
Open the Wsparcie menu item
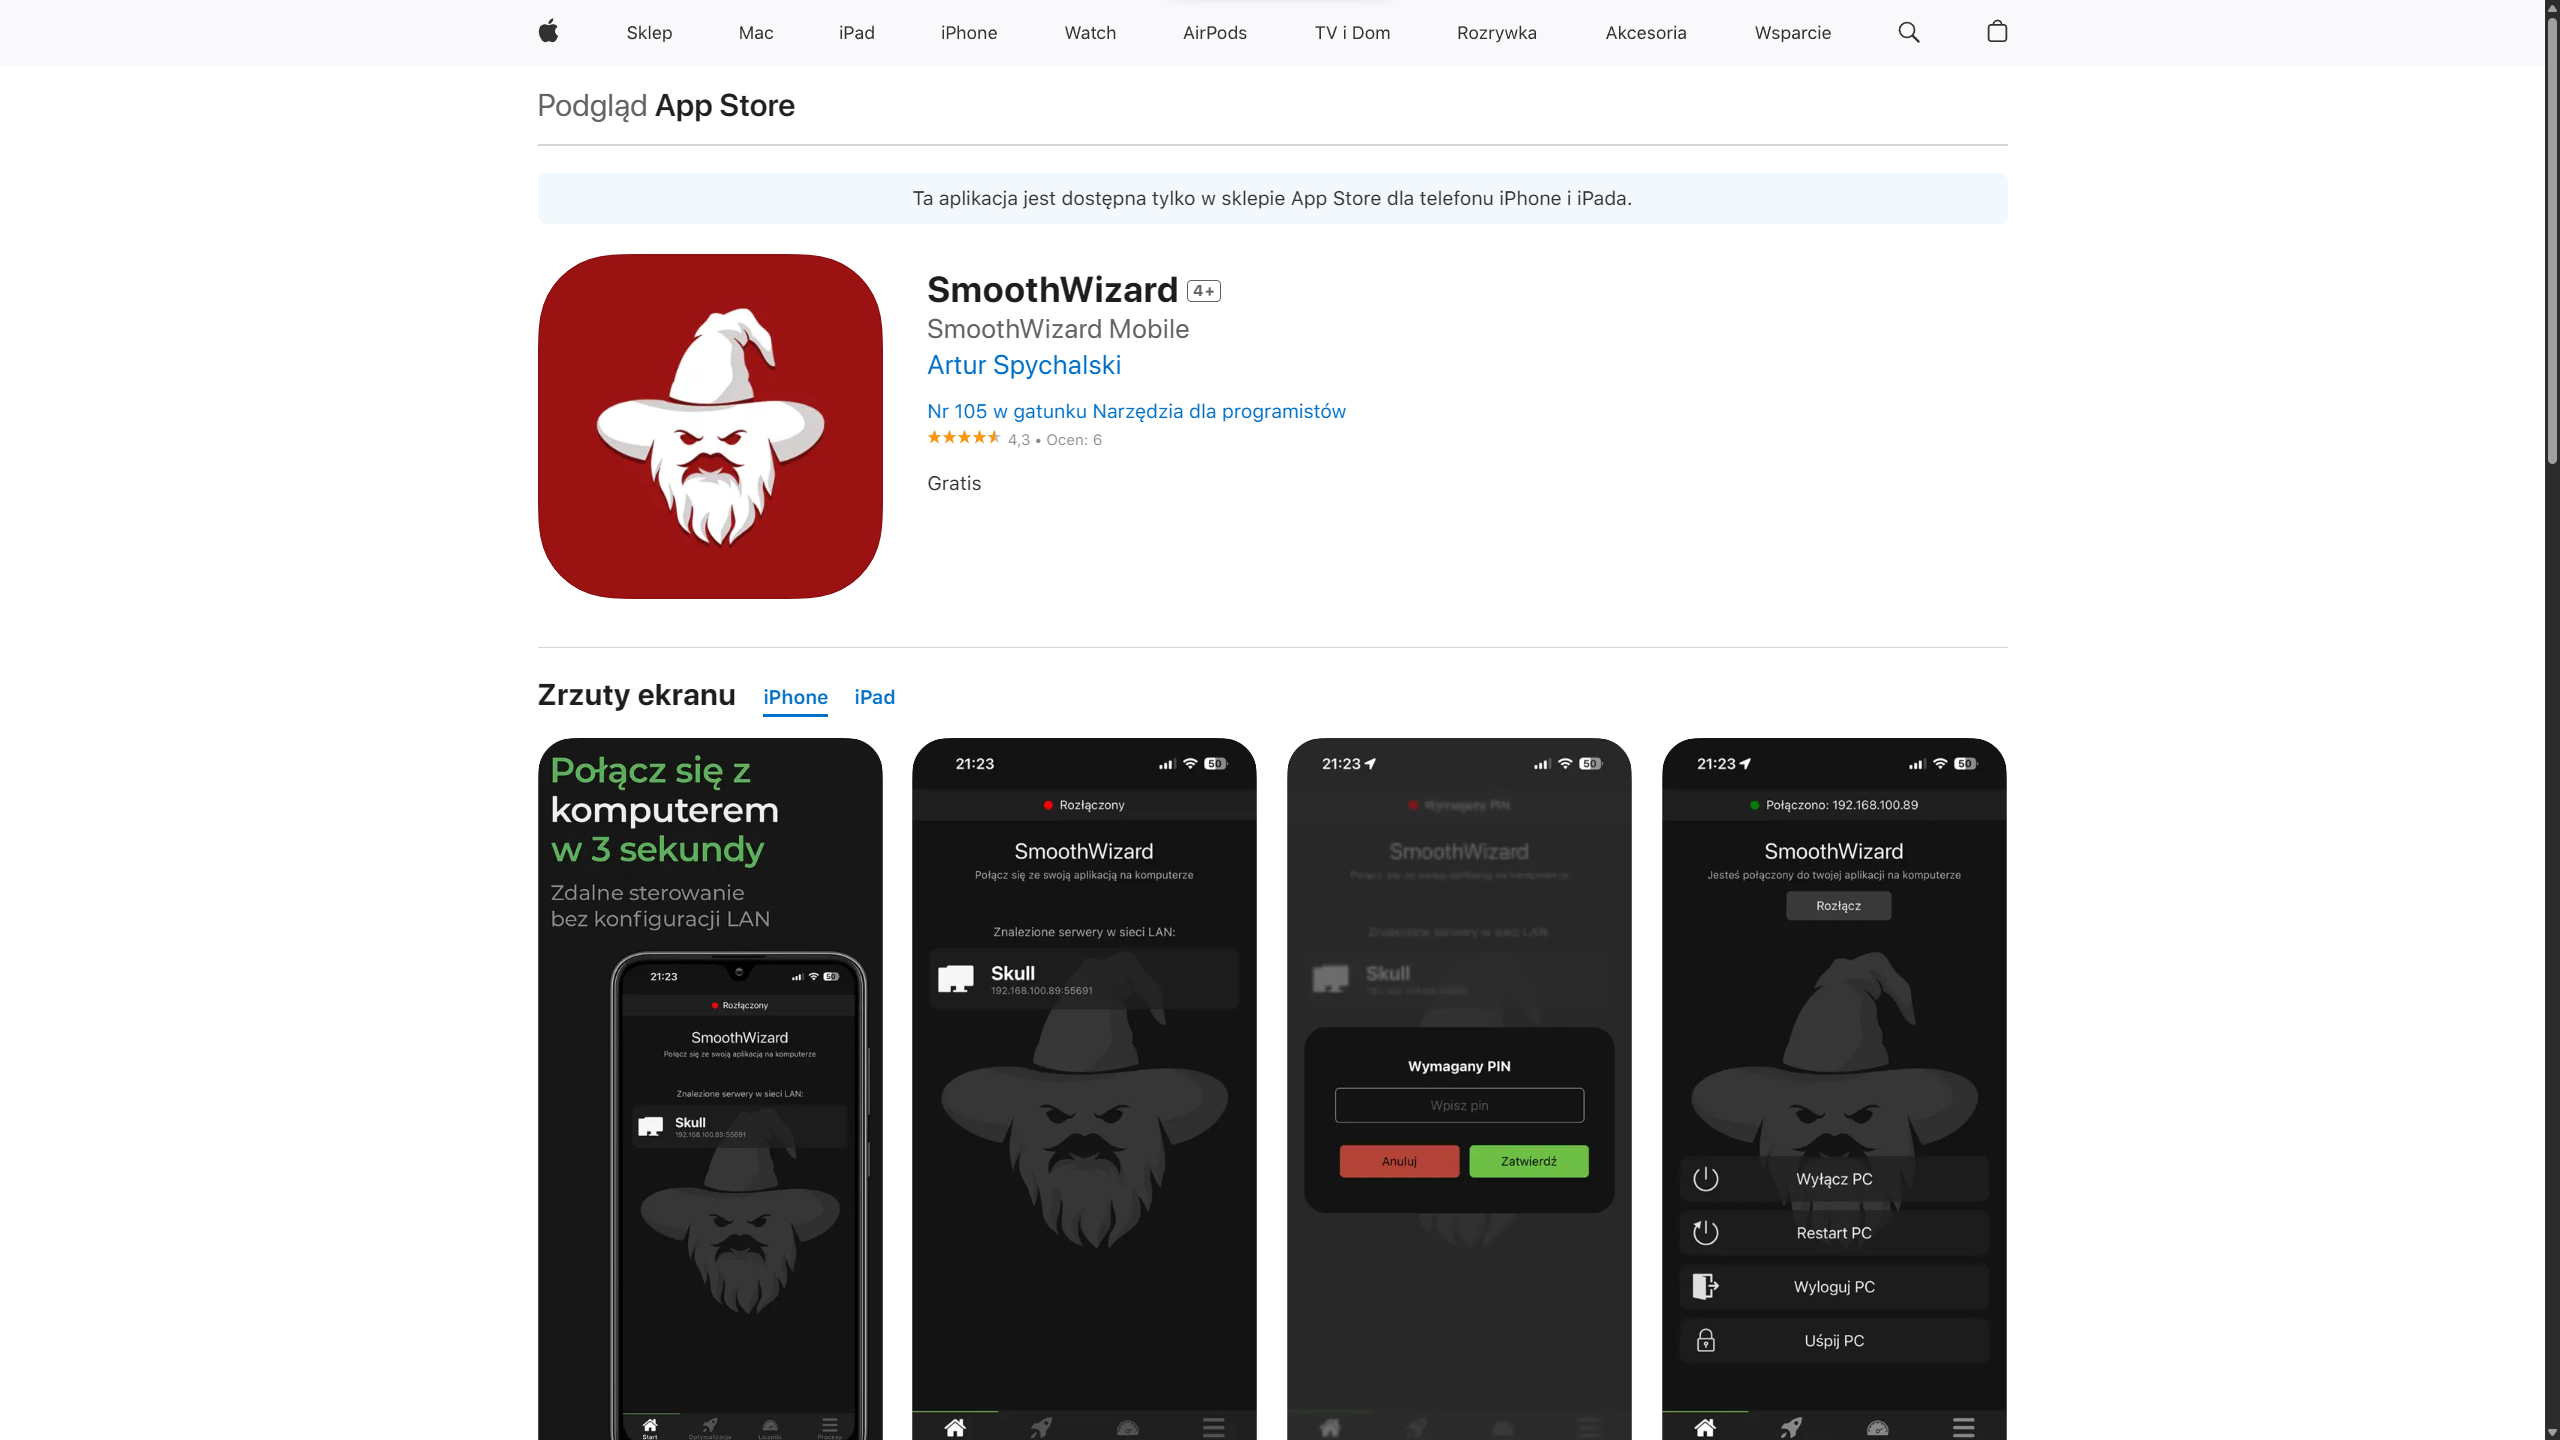pyautogui.click(x=1792, y=32)
